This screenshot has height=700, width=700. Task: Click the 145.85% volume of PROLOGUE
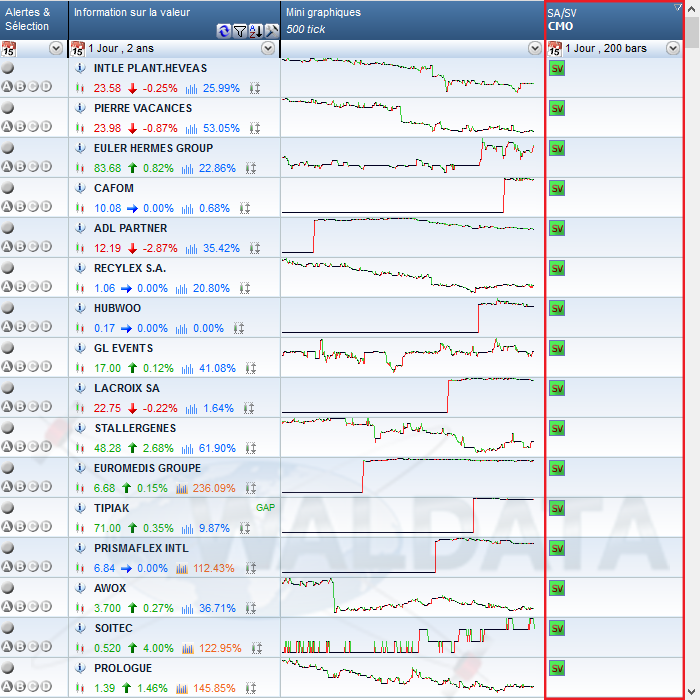click(x=214, y=688)
